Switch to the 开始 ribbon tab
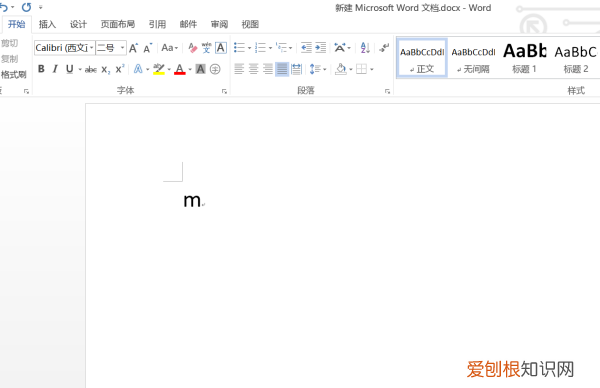 coord(16,24)
